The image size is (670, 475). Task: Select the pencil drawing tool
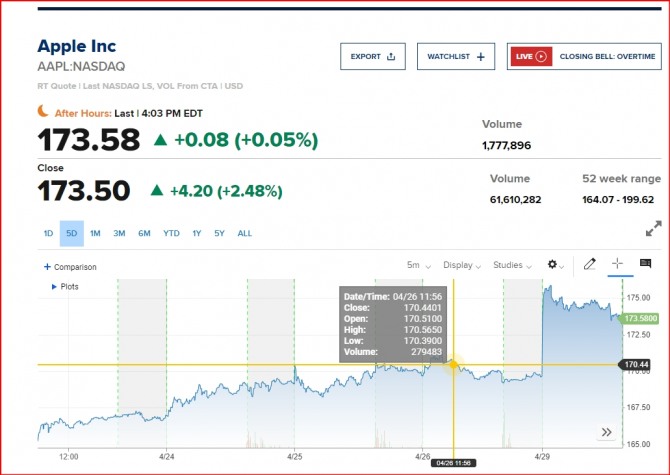click(x=590, y=264)
